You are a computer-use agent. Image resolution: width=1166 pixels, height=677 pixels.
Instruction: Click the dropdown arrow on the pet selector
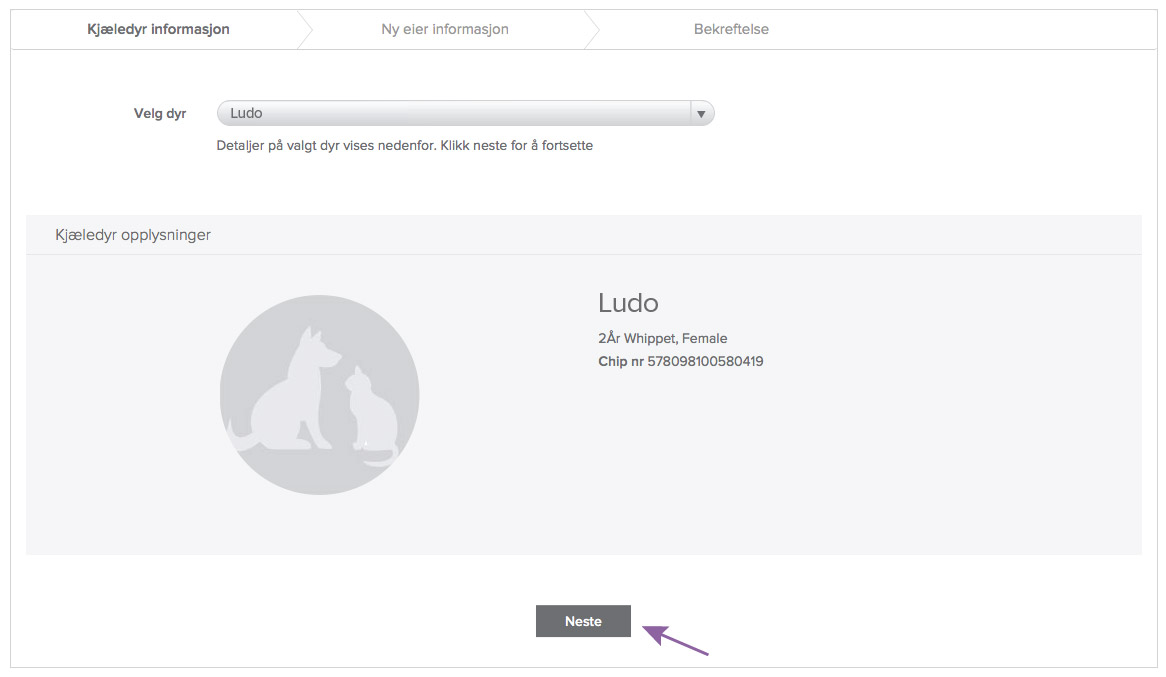coord(702,114)
